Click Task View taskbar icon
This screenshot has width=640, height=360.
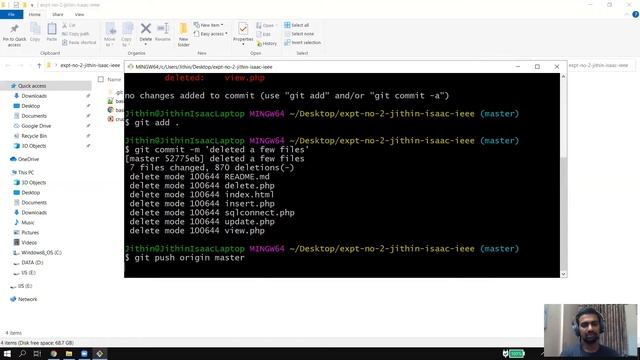point(37,354)
